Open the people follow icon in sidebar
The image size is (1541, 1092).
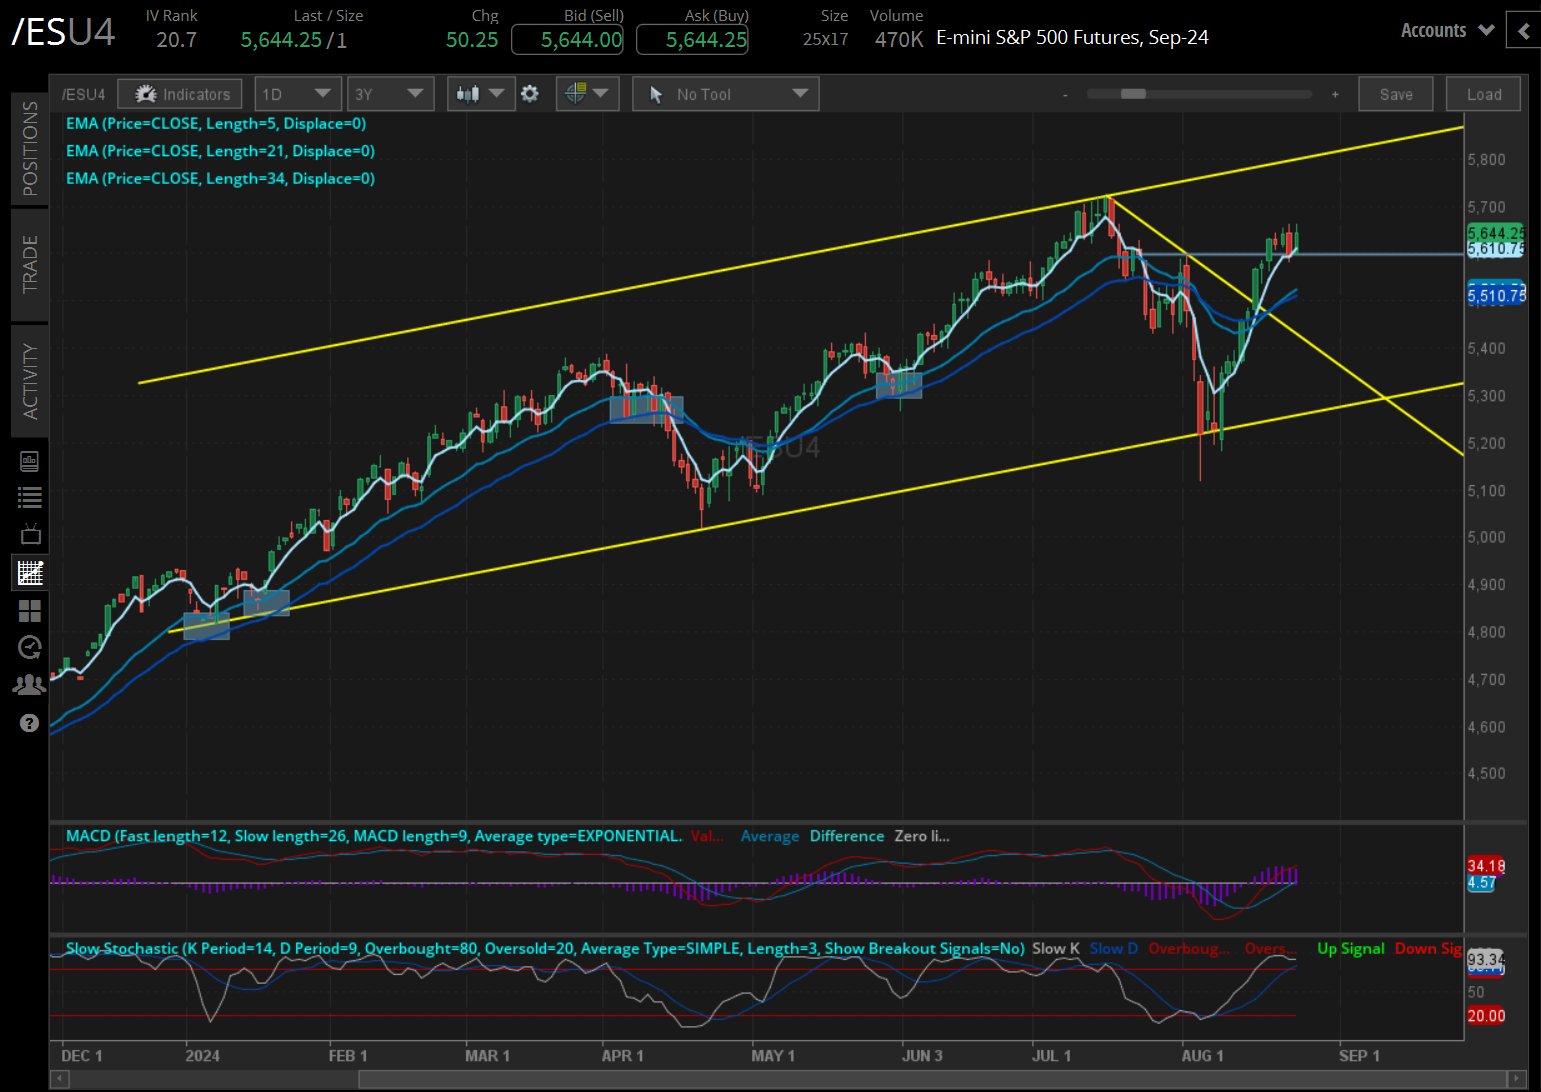point(30,685)
